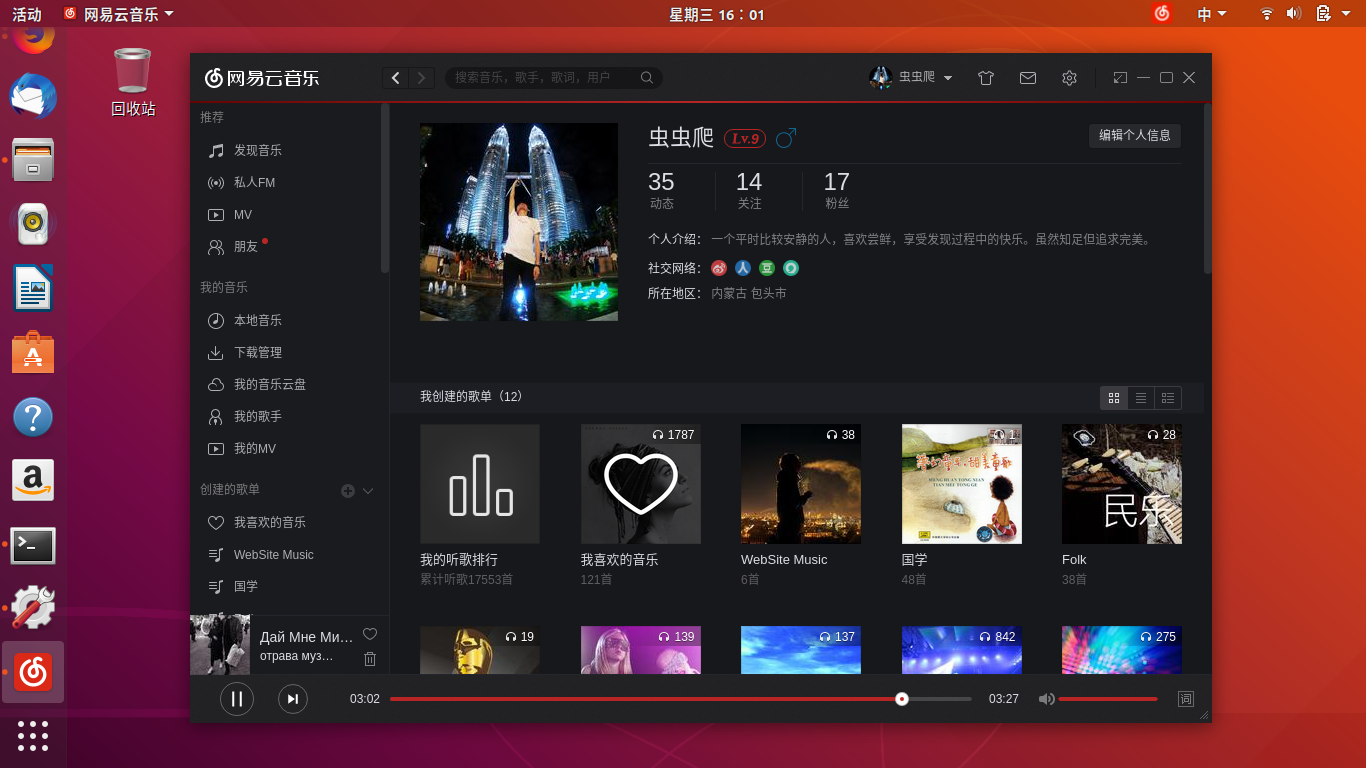Click the Lv.9 level badge

point(745,138)
